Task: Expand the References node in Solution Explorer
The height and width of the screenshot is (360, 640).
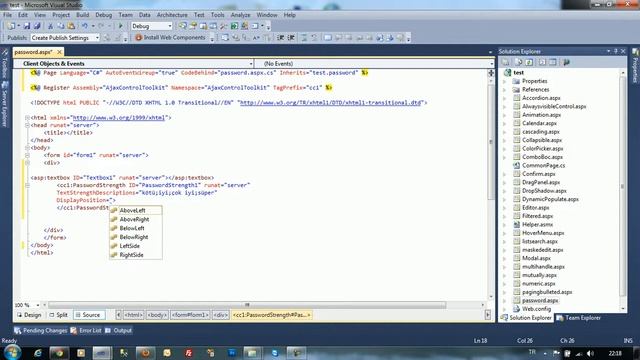Action: [x=505, y=89]
